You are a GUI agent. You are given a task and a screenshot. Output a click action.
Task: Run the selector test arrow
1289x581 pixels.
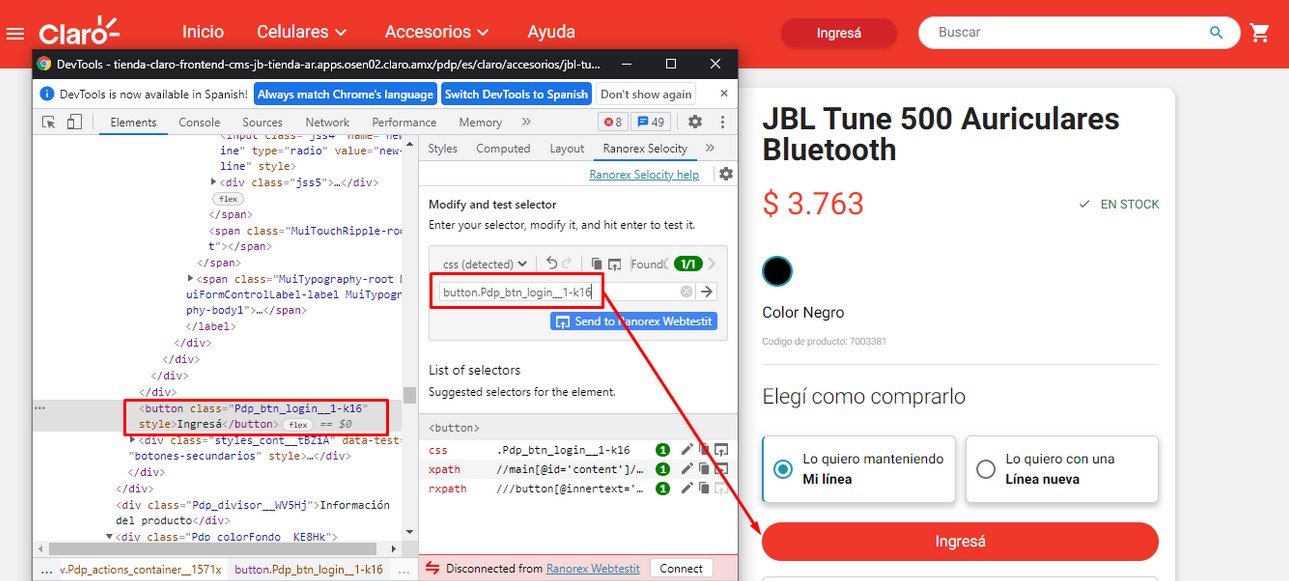click(x=707, y=292)
